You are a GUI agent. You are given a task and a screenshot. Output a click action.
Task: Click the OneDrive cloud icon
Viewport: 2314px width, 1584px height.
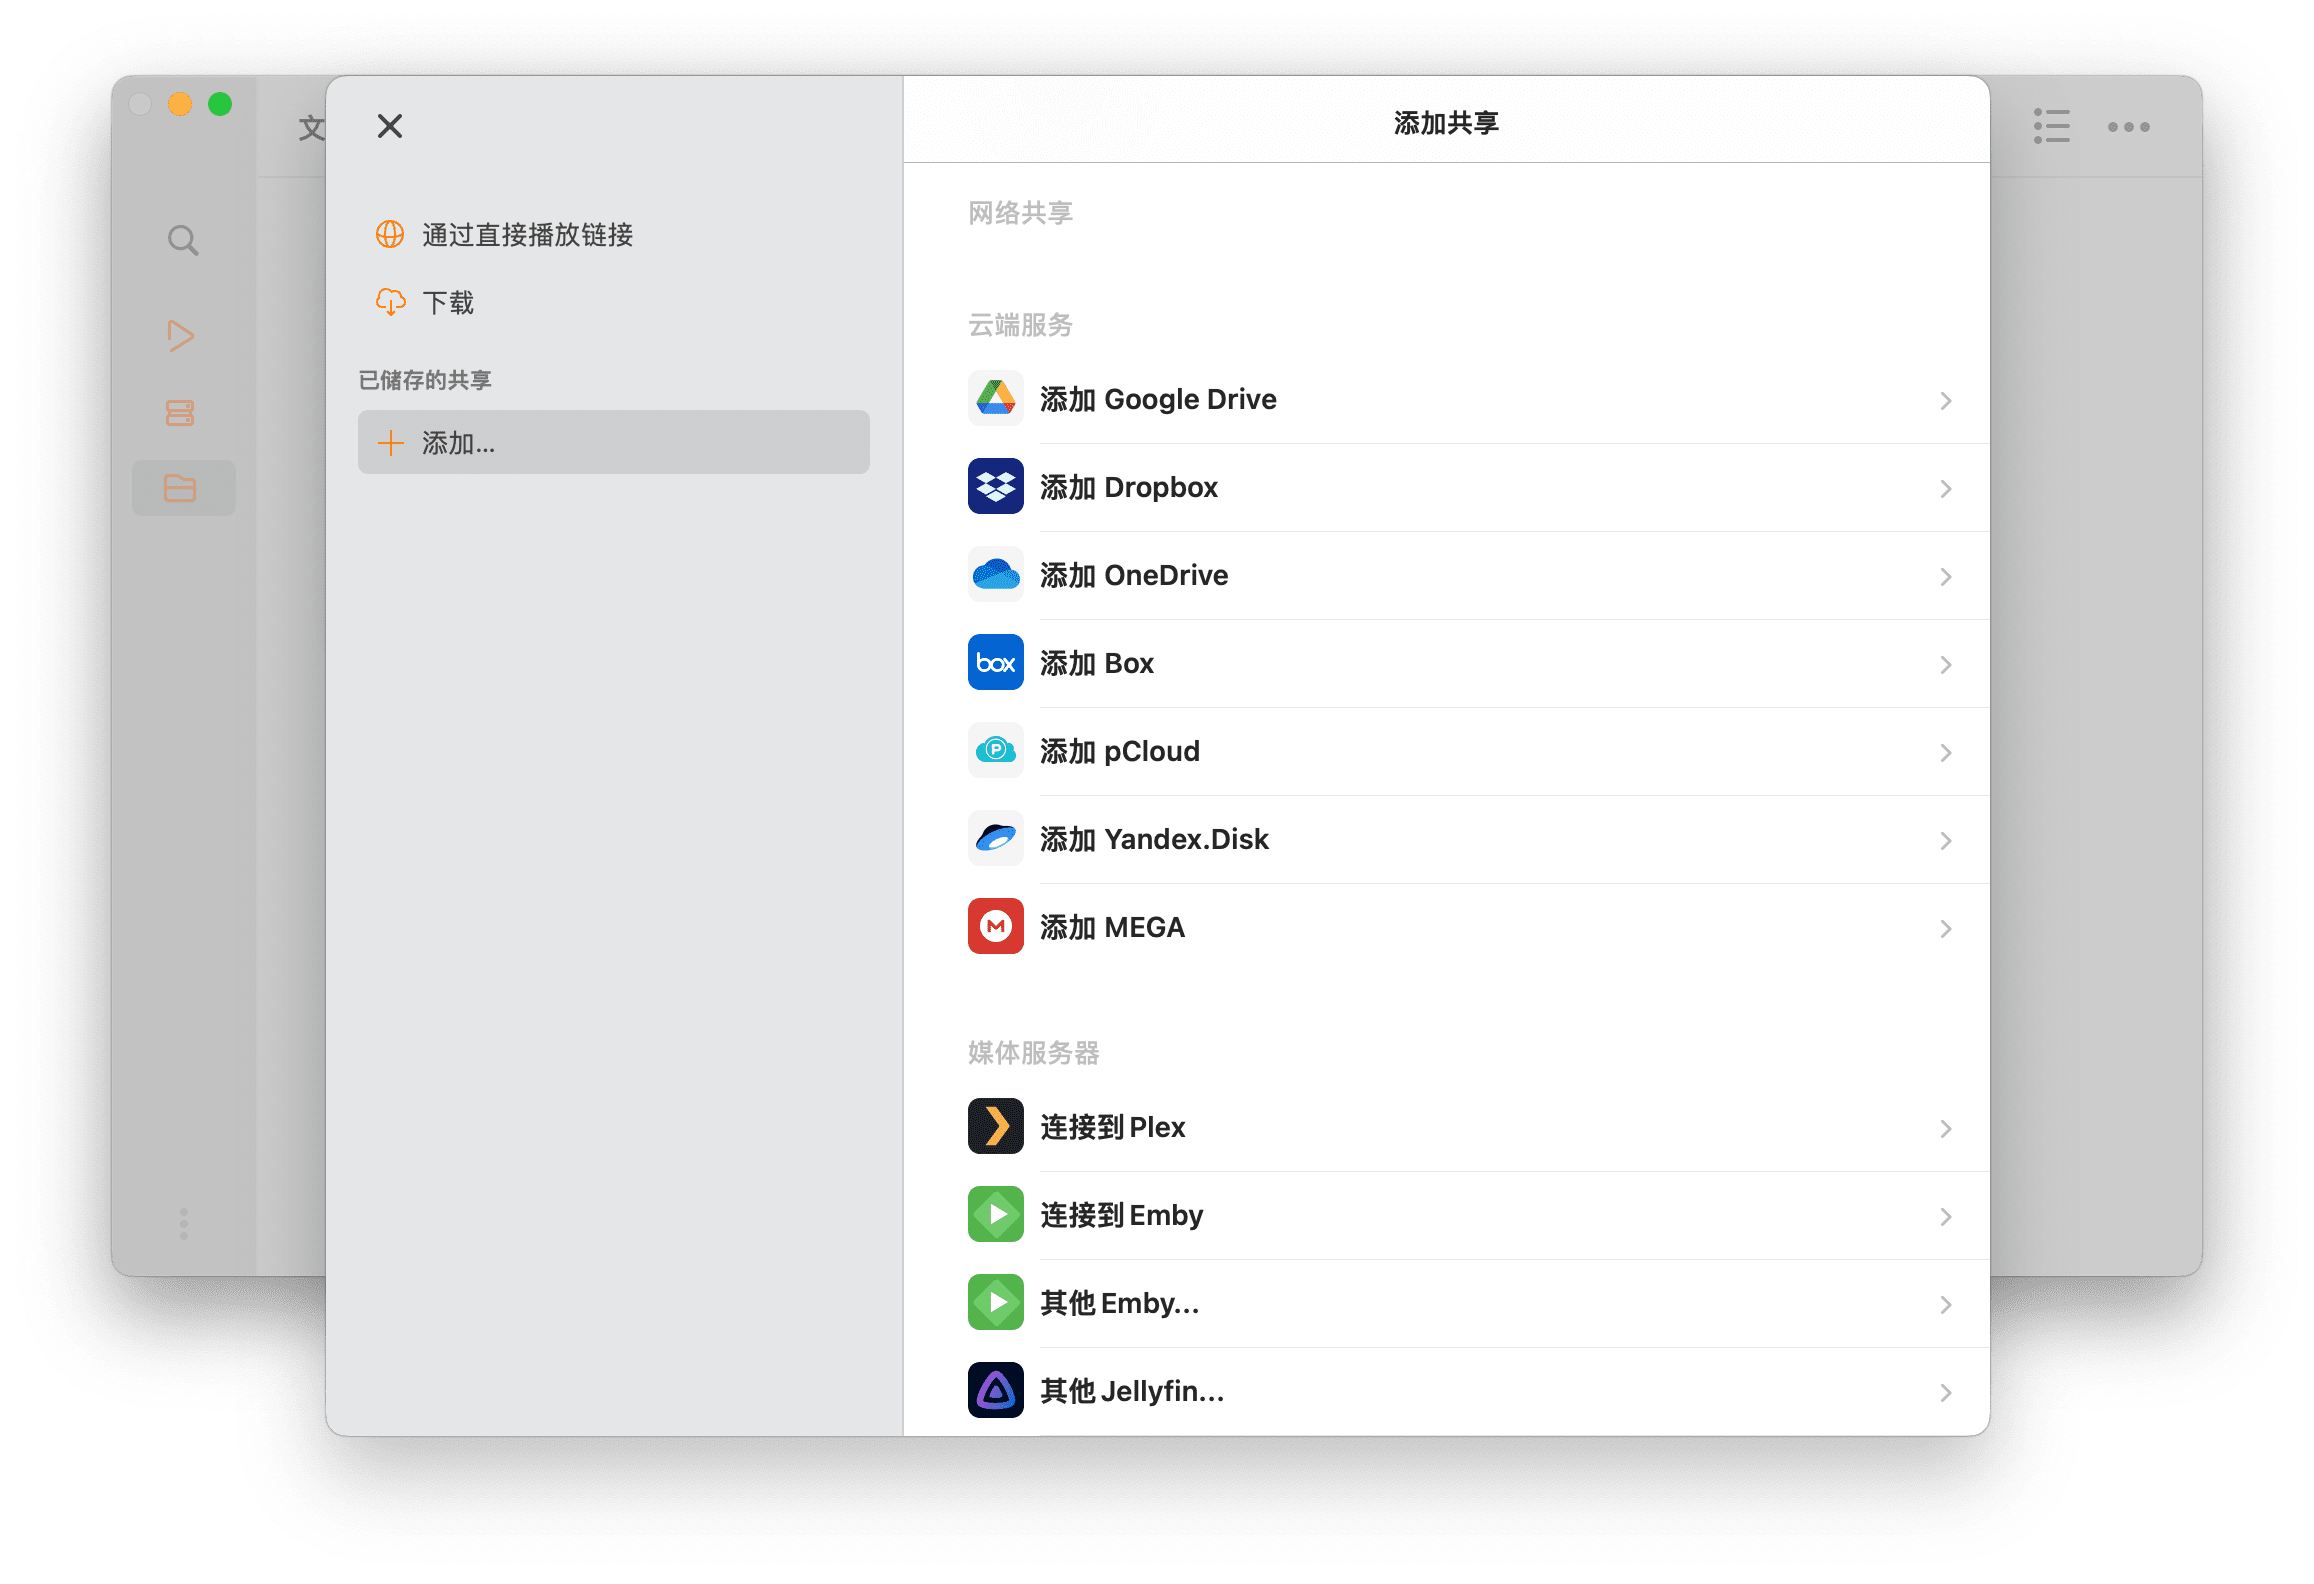tap(995, 575)
